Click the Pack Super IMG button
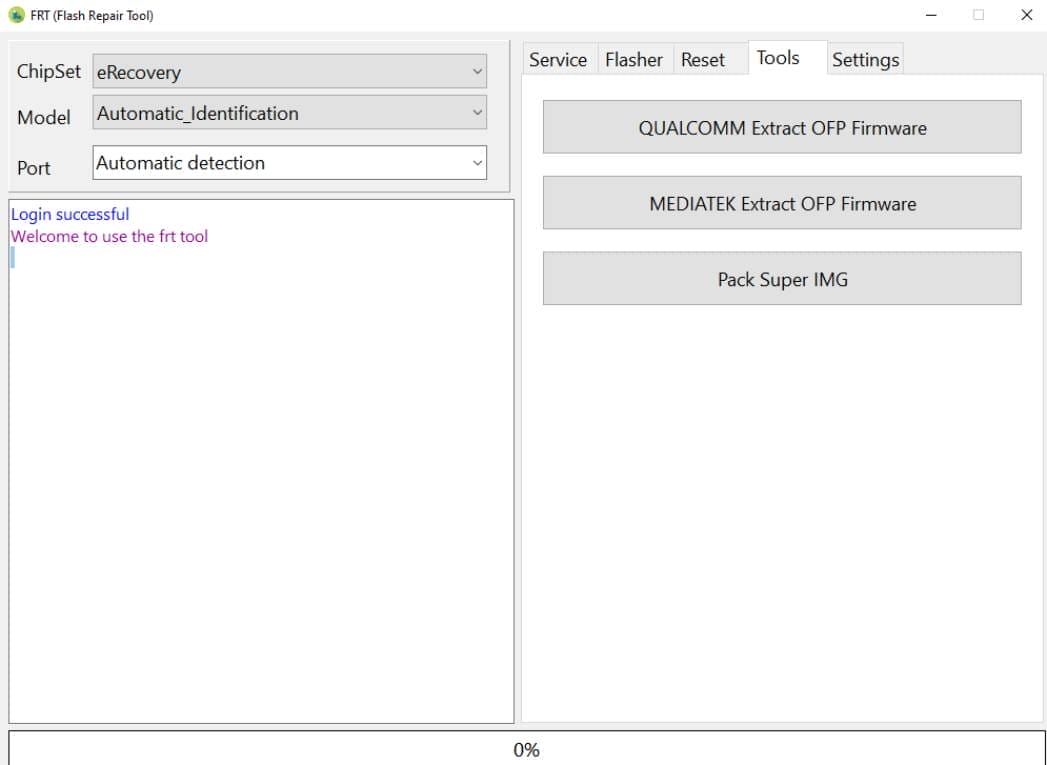1047x765 pixels. tap(782, 279)
